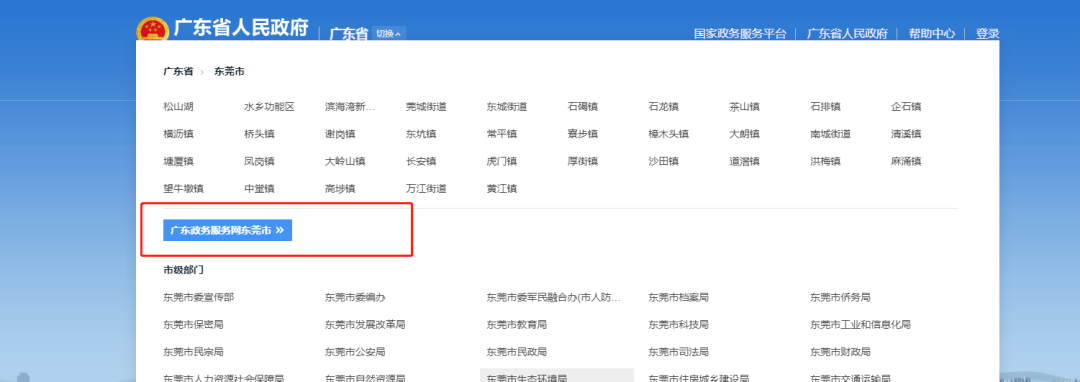
Task: Choose 东莞市工业和信息化局
Action: coord(860,325)
